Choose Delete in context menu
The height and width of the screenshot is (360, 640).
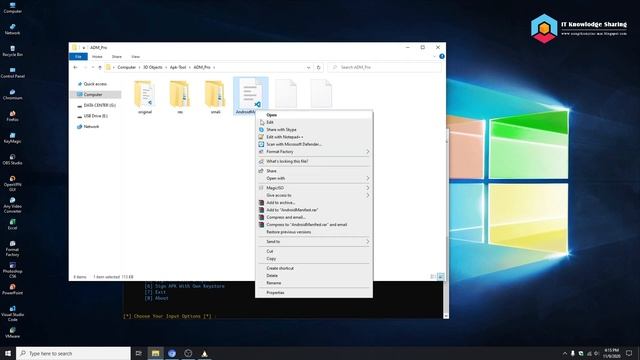(x=314, y=276)
